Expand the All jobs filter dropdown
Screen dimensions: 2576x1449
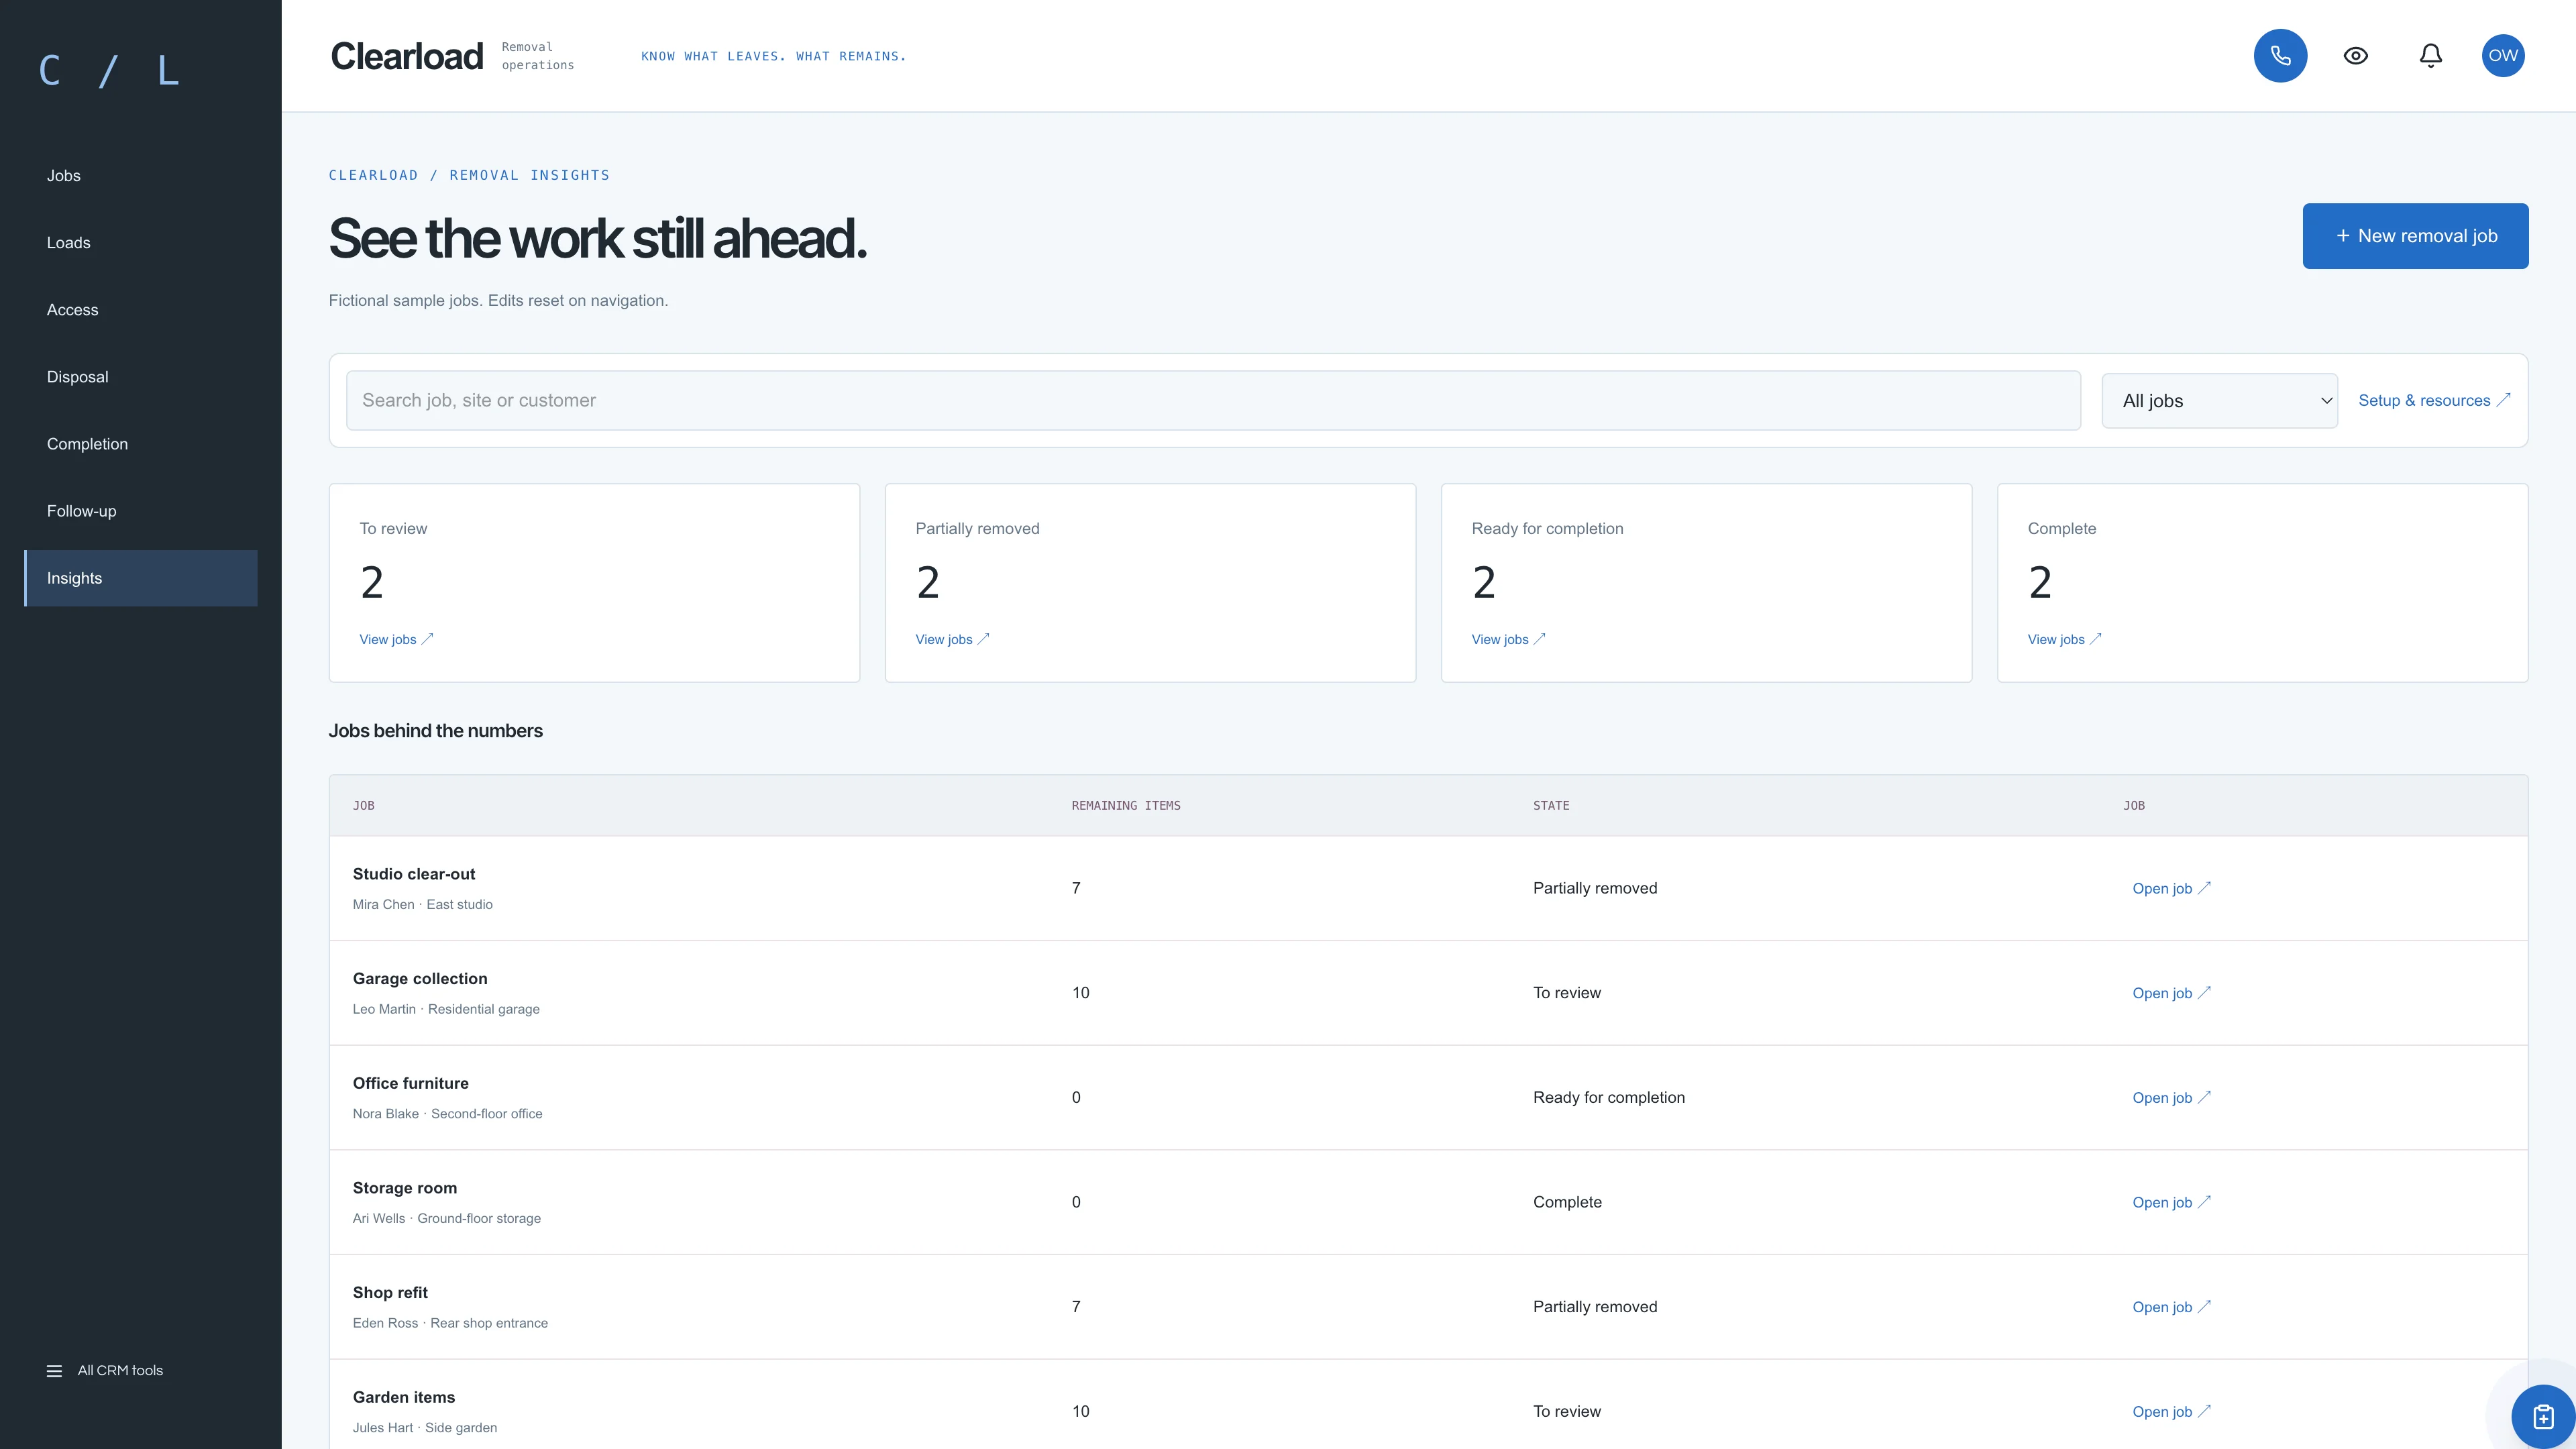(2219, 401)
